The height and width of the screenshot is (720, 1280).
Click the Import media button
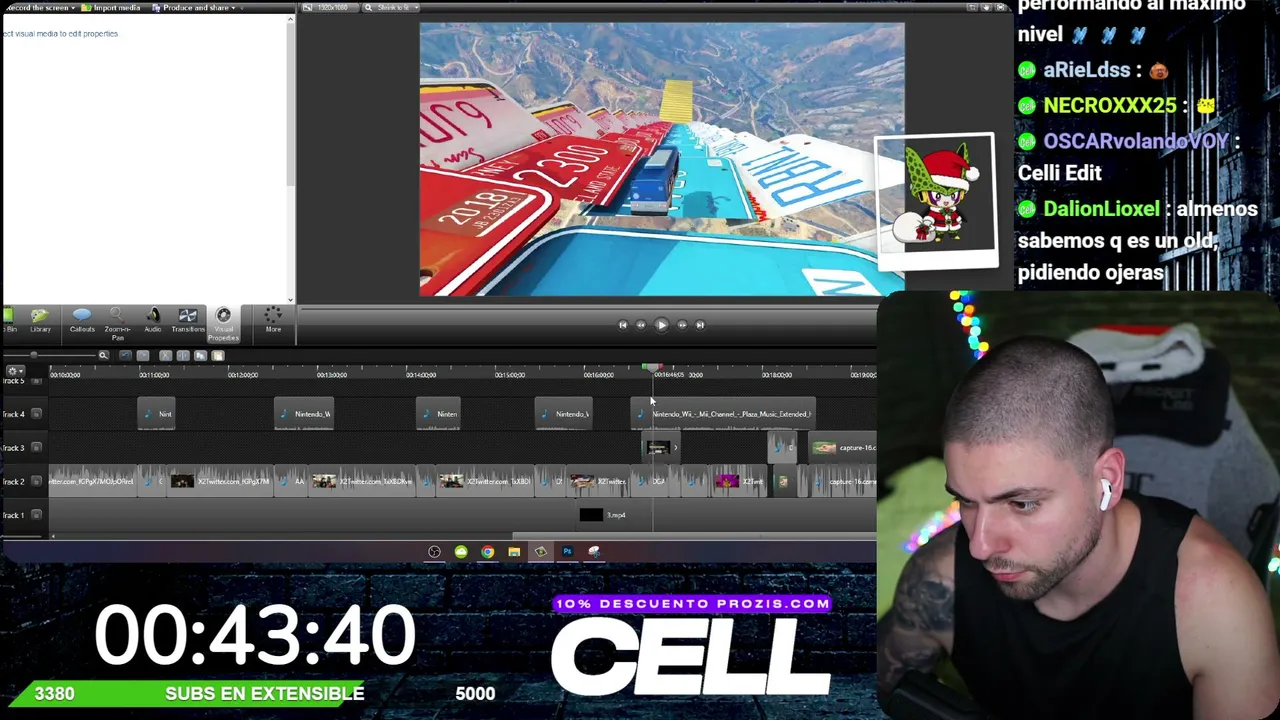[112, 8]
